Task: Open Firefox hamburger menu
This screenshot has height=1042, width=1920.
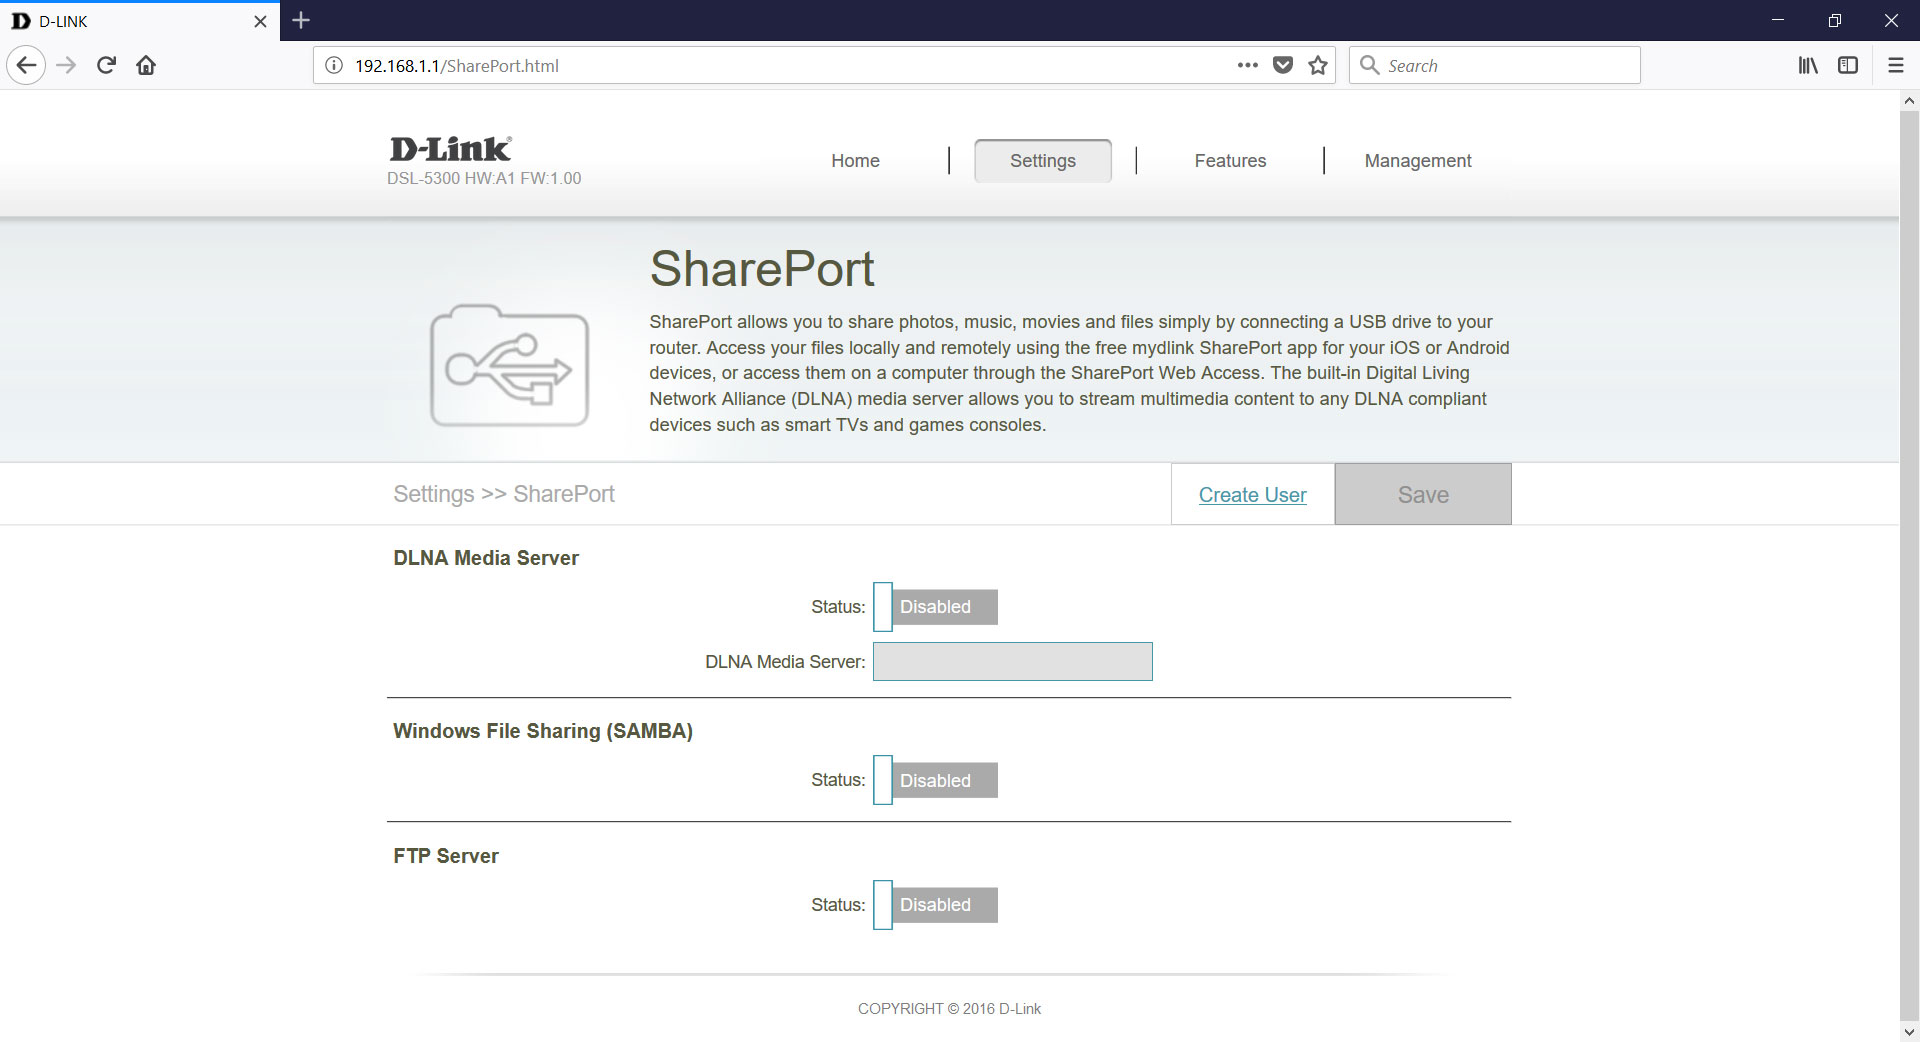Action: (1895, 66)
